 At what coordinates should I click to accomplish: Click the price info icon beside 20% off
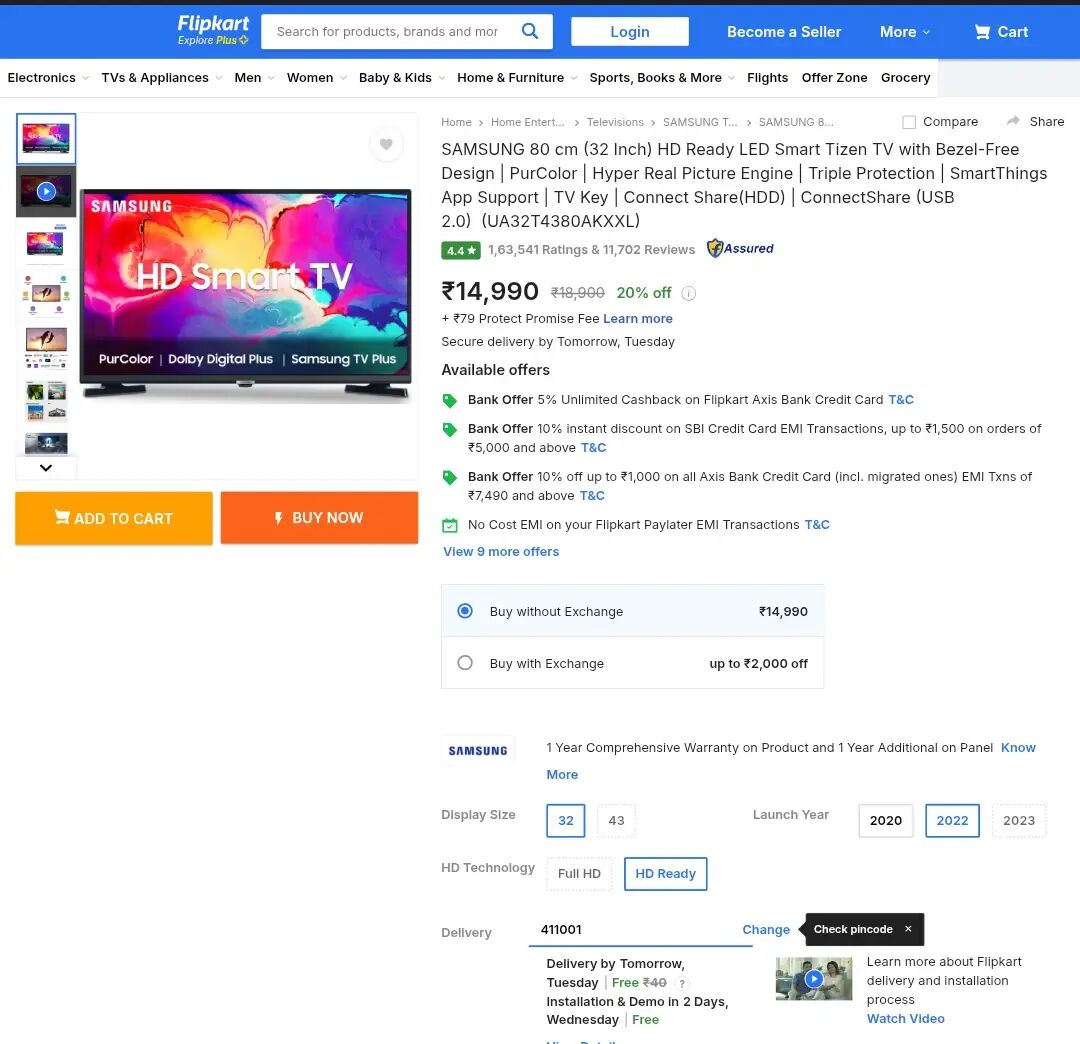pyautogui.click(x=688, y=293)
